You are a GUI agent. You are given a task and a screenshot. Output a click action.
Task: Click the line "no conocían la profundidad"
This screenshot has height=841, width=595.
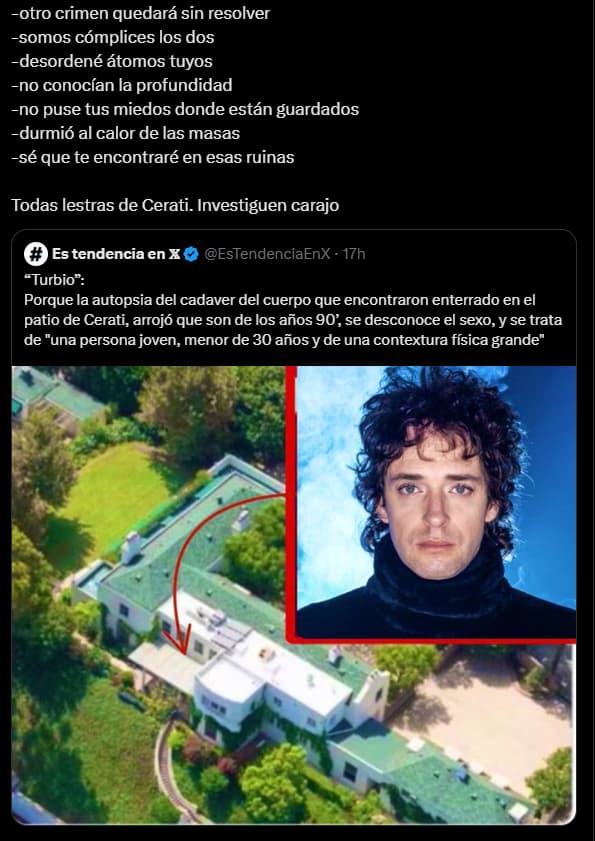(122, 85)
